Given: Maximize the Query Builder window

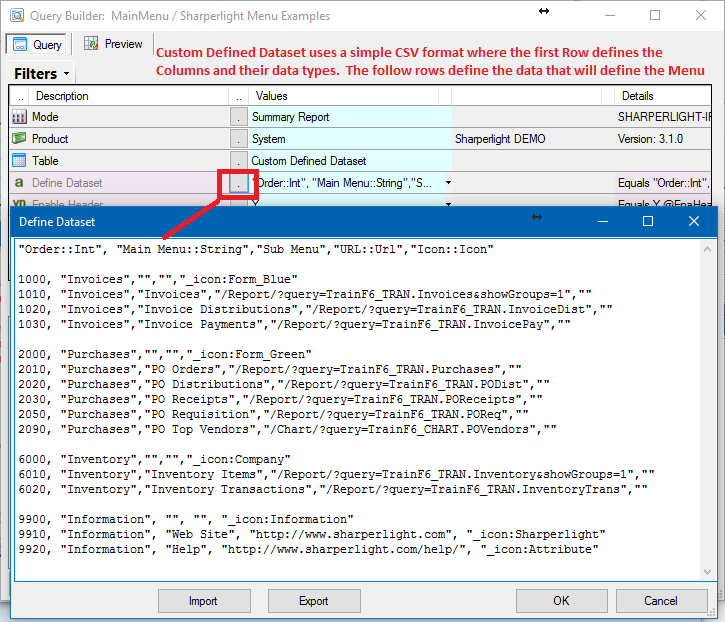Looking at the screenshot, I should coord(655,15).
